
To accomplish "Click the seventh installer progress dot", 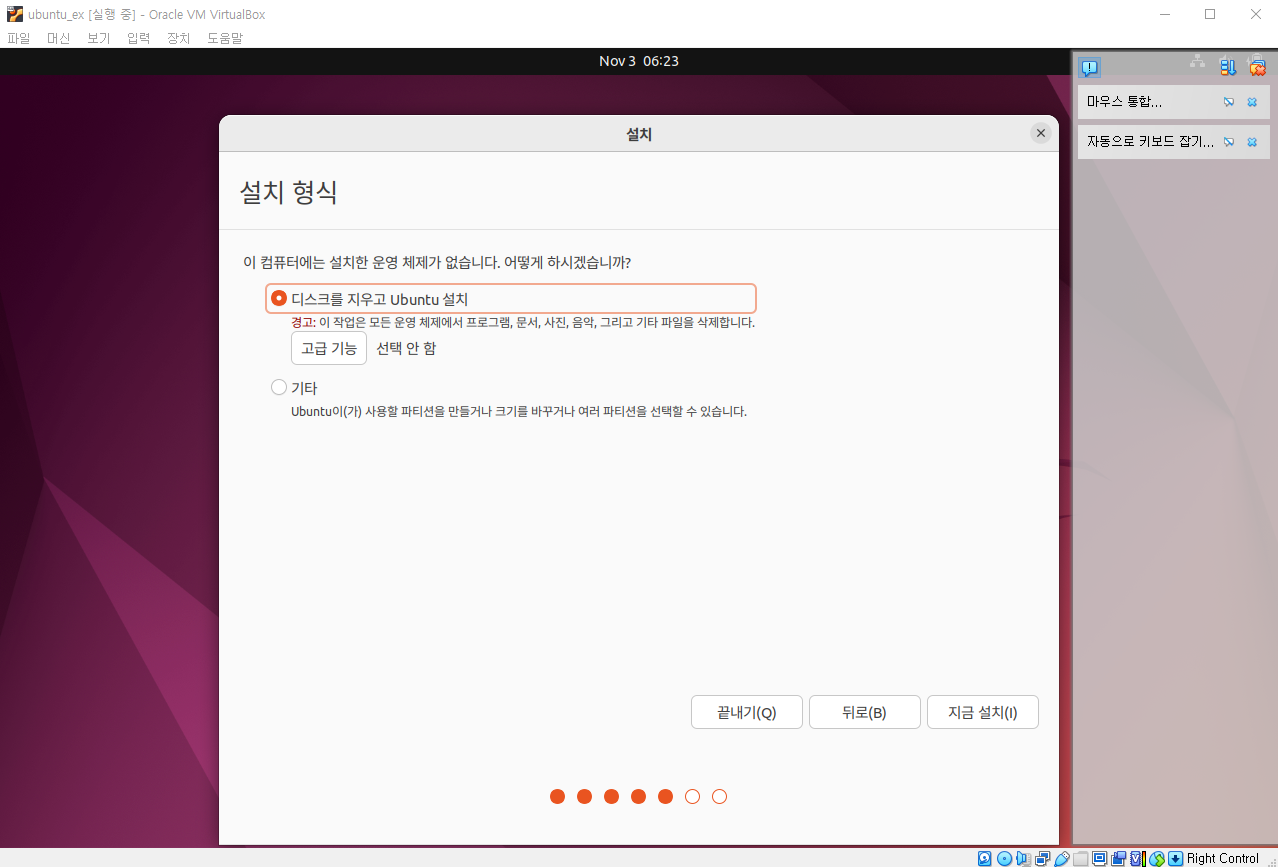I will 719,796.
